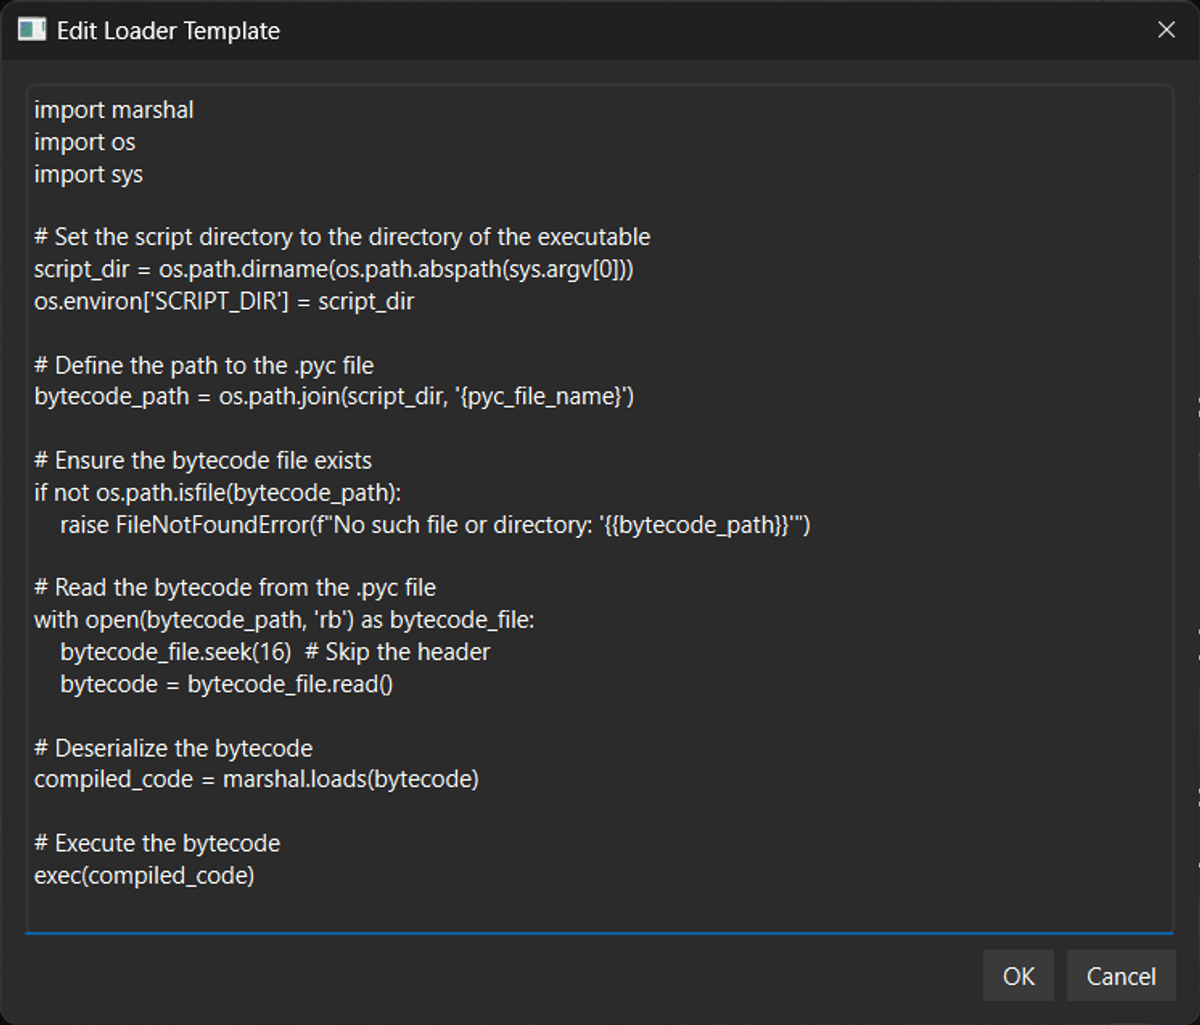Close the Edit Loader Template dialog
This screenshot has height=1025, width=1200.
coord(1166,30)
